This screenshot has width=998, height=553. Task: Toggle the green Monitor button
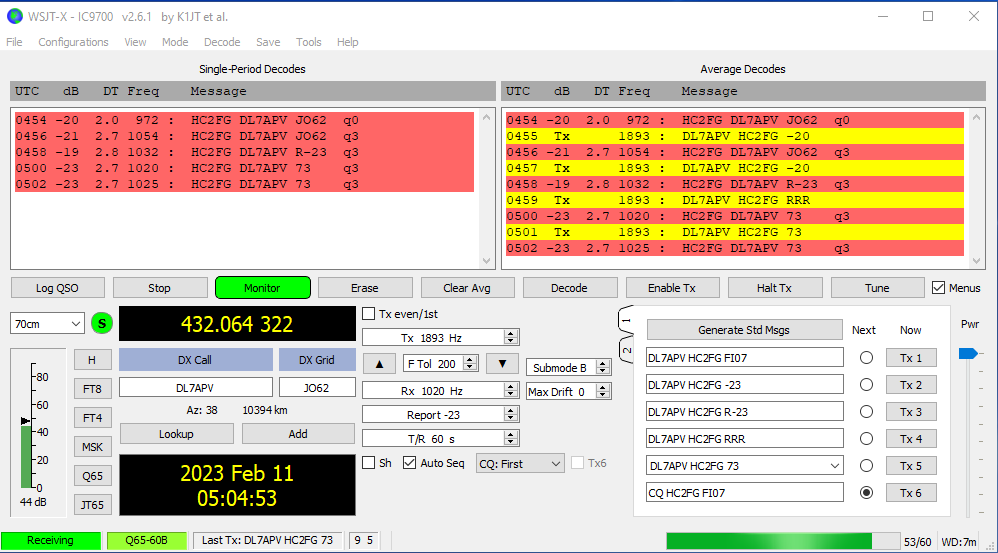point(262,288)
